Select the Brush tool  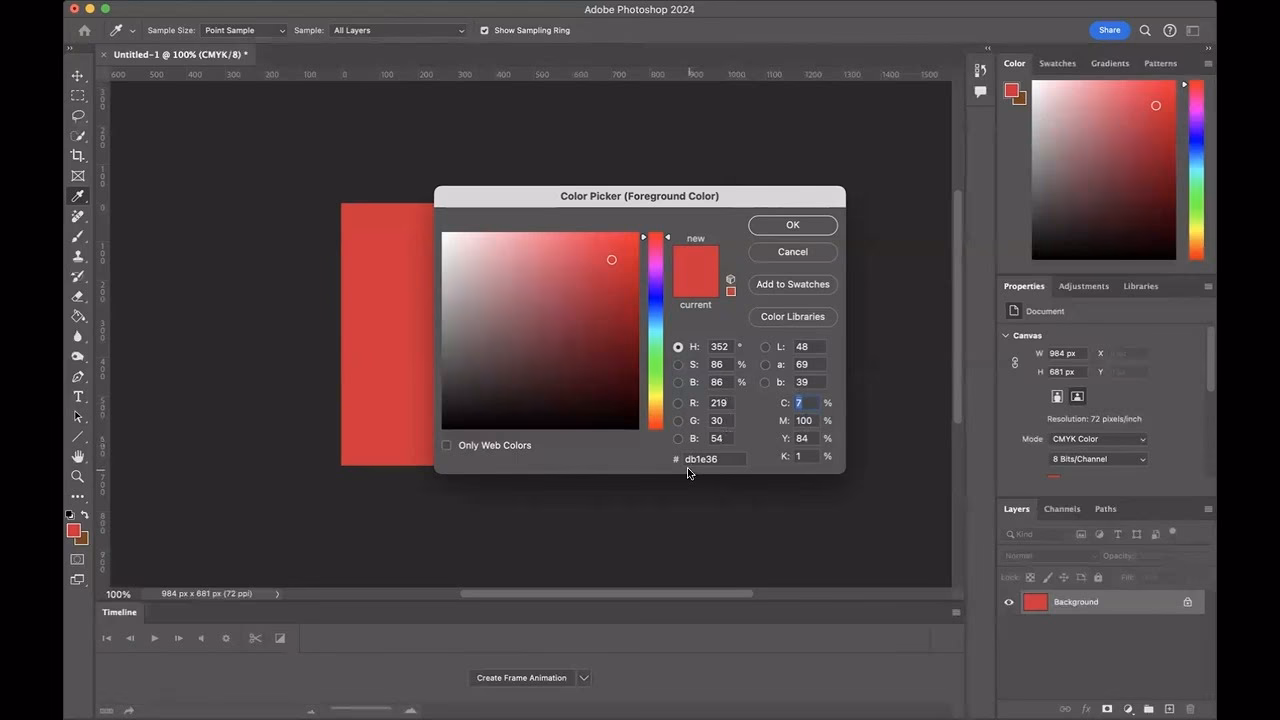pyautogui.click(x=77, y=236)
